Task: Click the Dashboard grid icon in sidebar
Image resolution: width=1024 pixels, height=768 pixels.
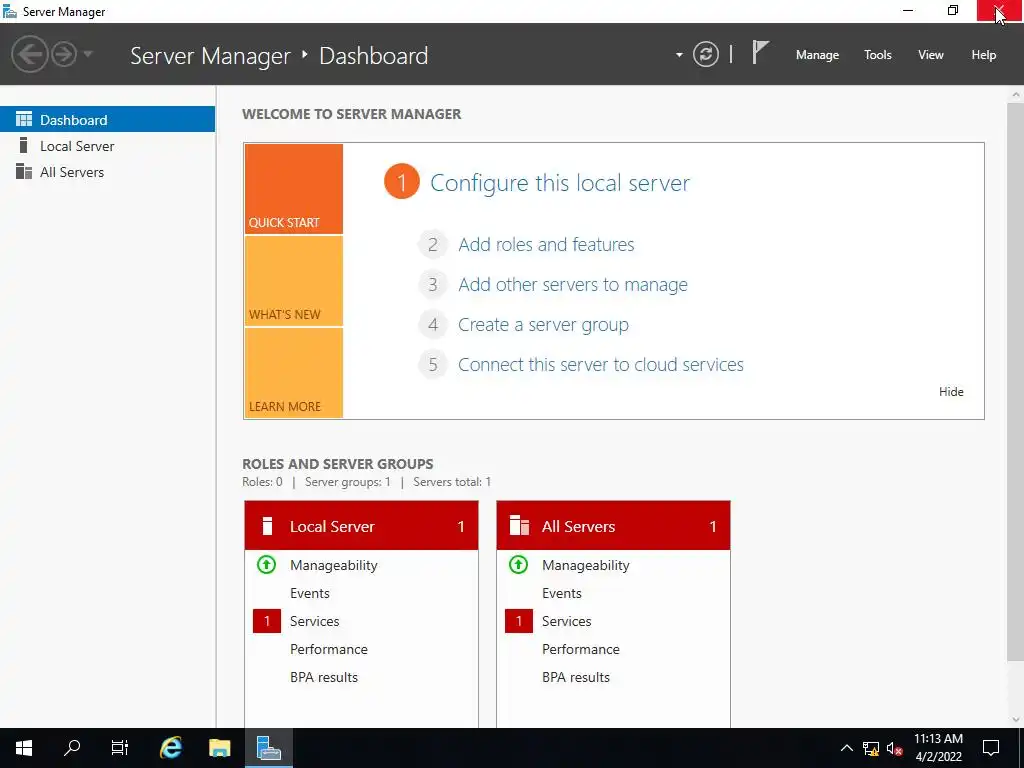Action: [24, 119]
